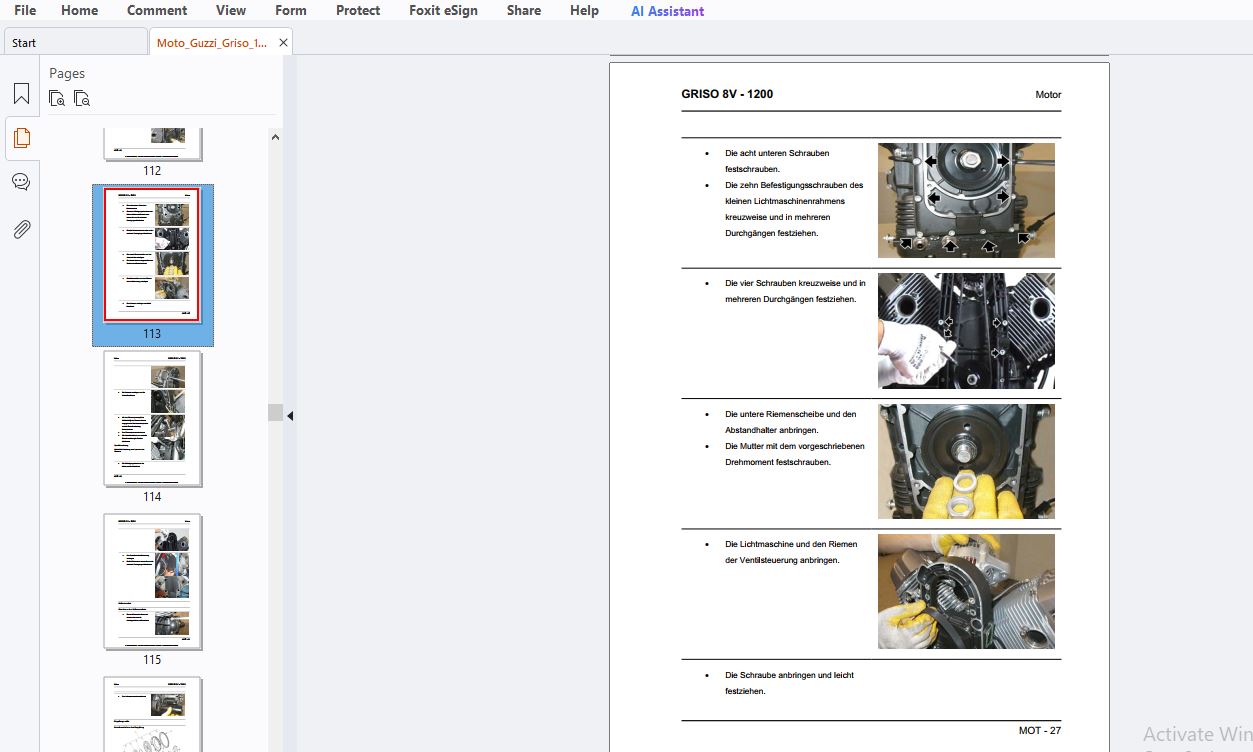Click the thumbnail scrollbar up arrow
The image size is (1253, 752).
point(275,137)
